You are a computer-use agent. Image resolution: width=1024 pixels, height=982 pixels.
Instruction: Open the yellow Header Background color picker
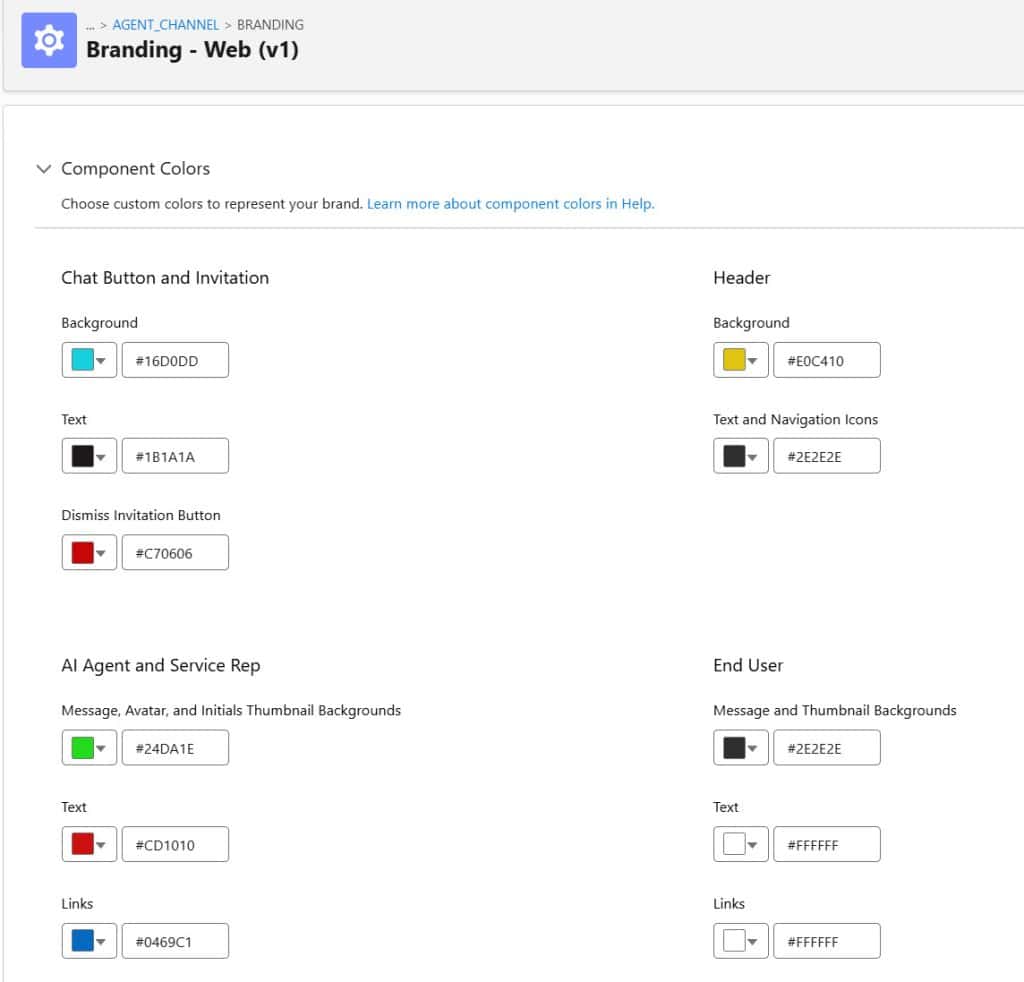click(741, 360)
